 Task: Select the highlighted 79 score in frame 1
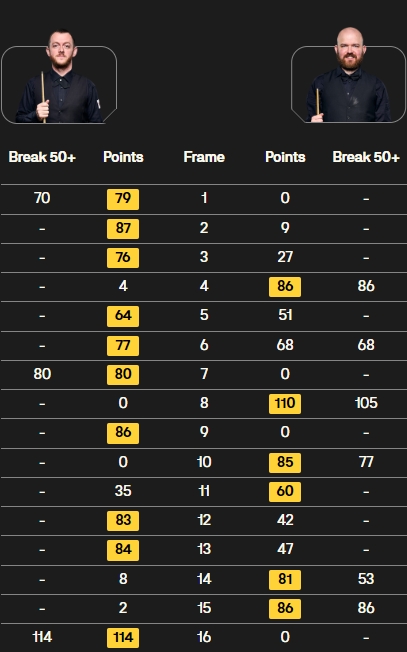point(123,199)
